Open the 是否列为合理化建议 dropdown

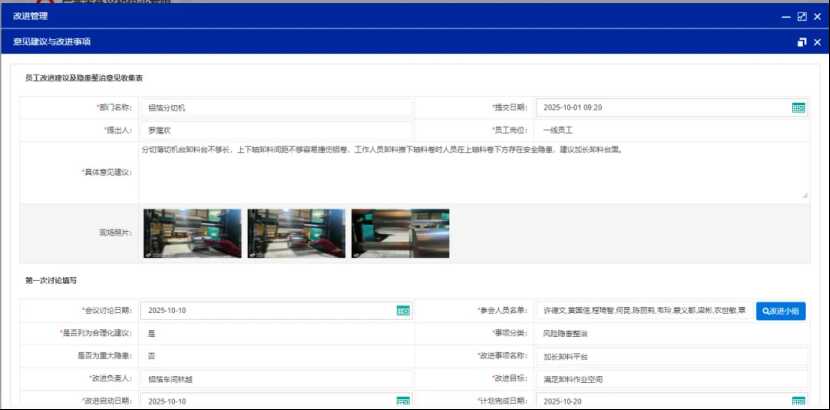(x=275, y=333)
